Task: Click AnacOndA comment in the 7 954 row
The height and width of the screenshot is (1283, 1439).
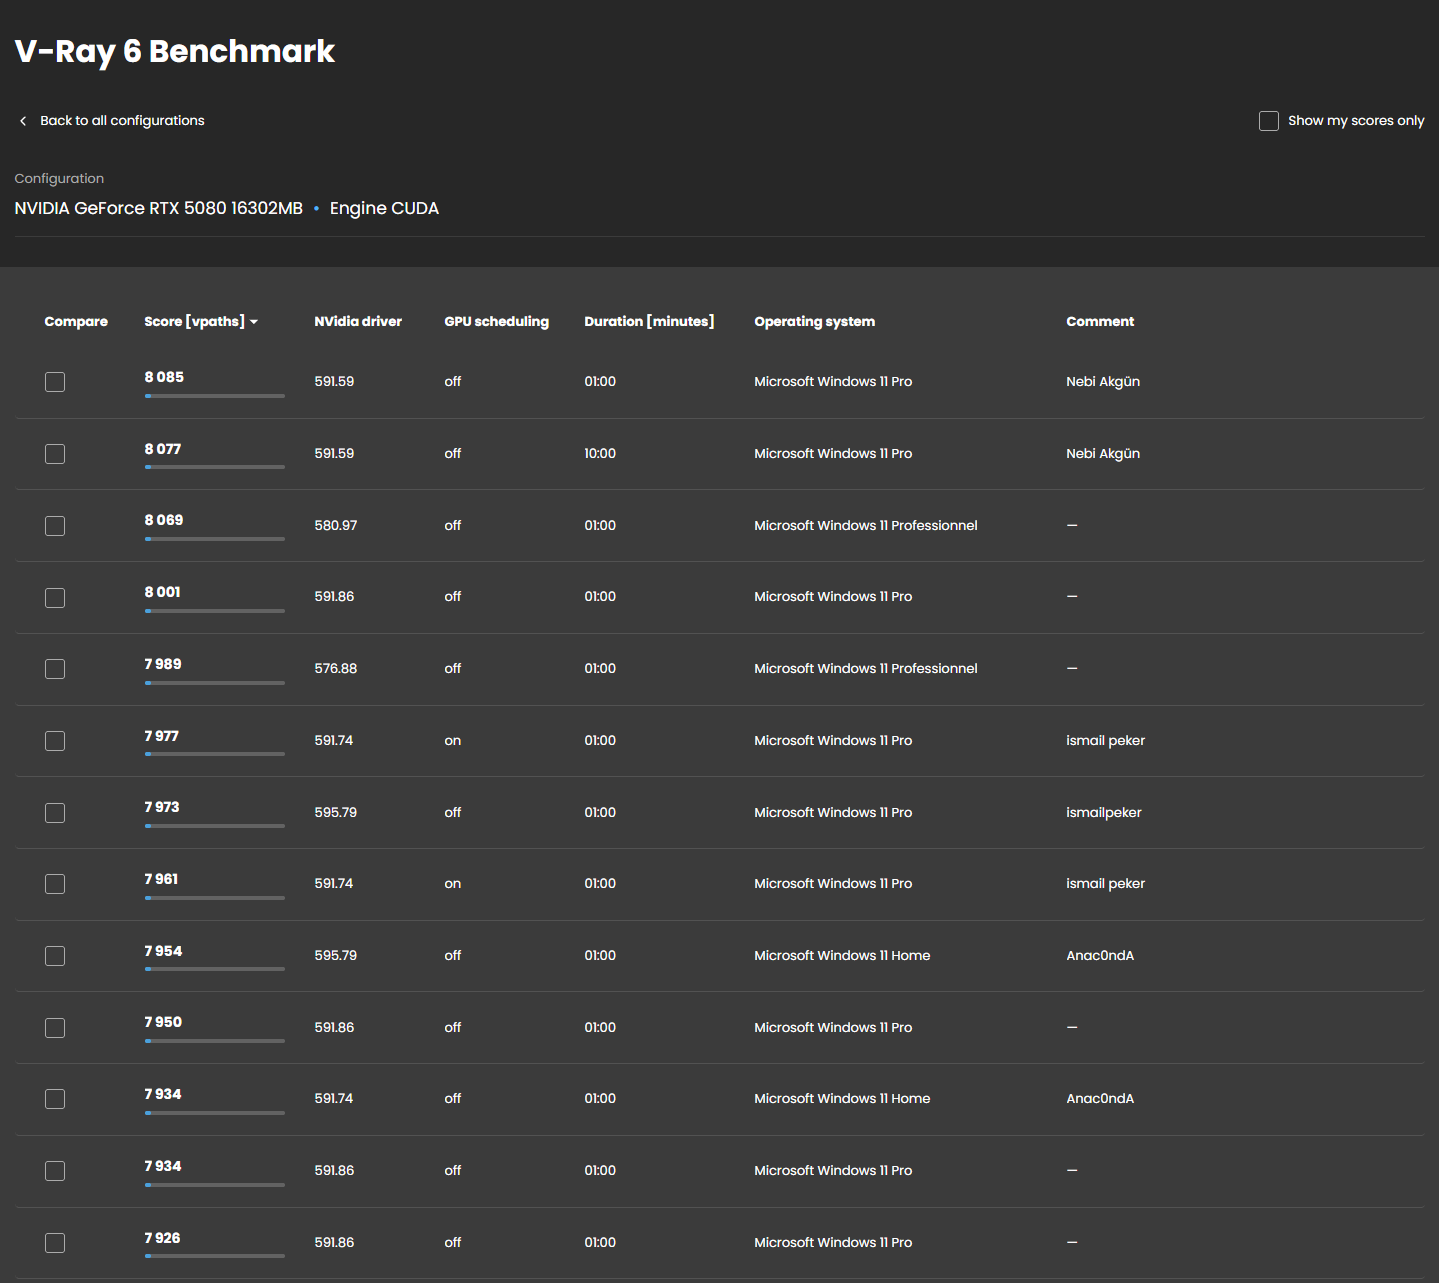Action: [x=1100, y=955]
